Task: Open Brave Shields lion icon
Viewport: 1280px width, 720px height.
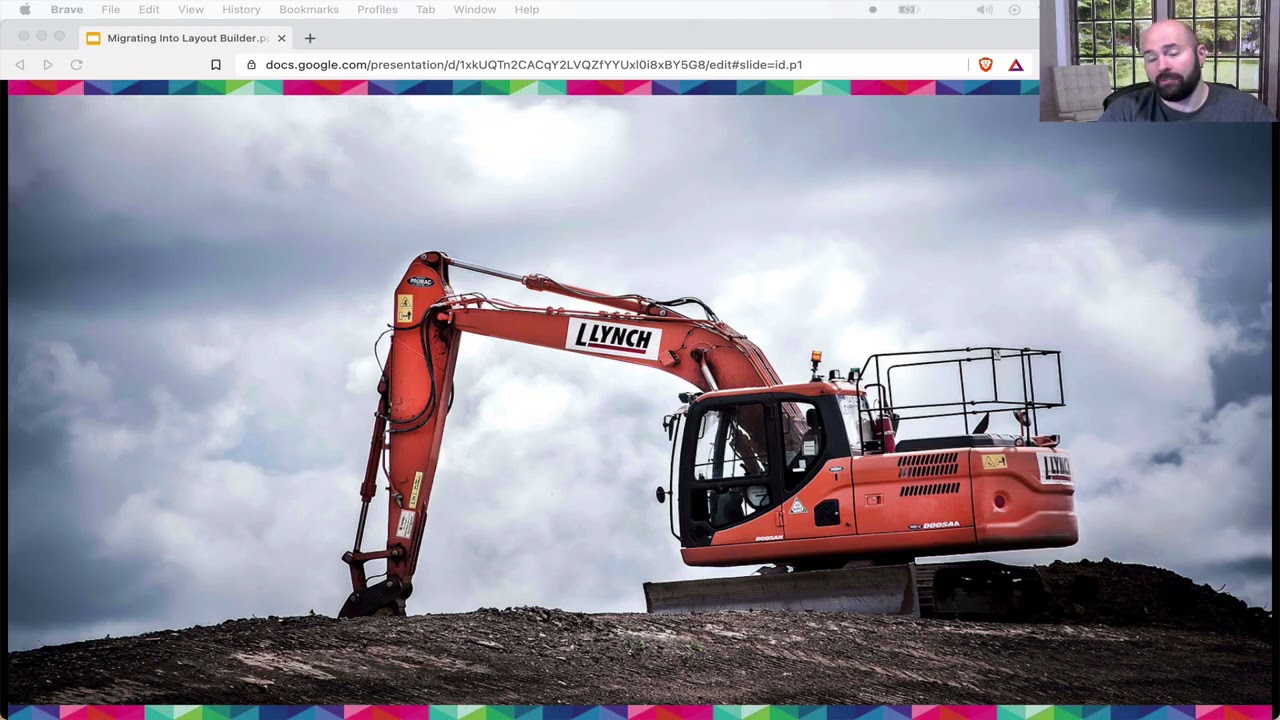Action: [986, 65]
